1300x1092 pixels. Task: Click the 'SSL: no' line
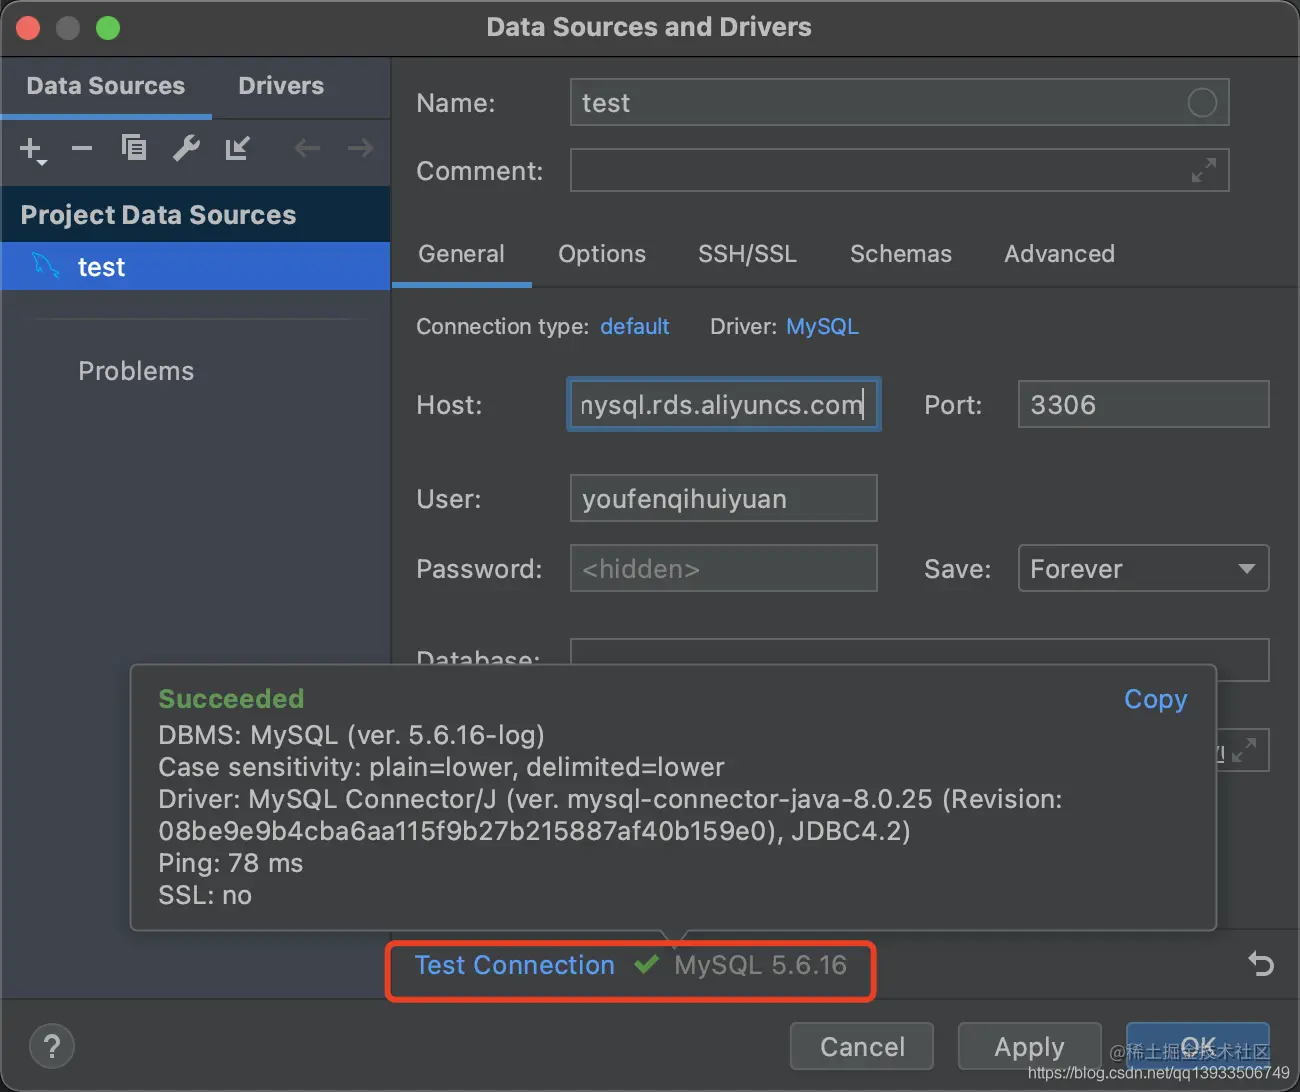[x=205, y=895]
